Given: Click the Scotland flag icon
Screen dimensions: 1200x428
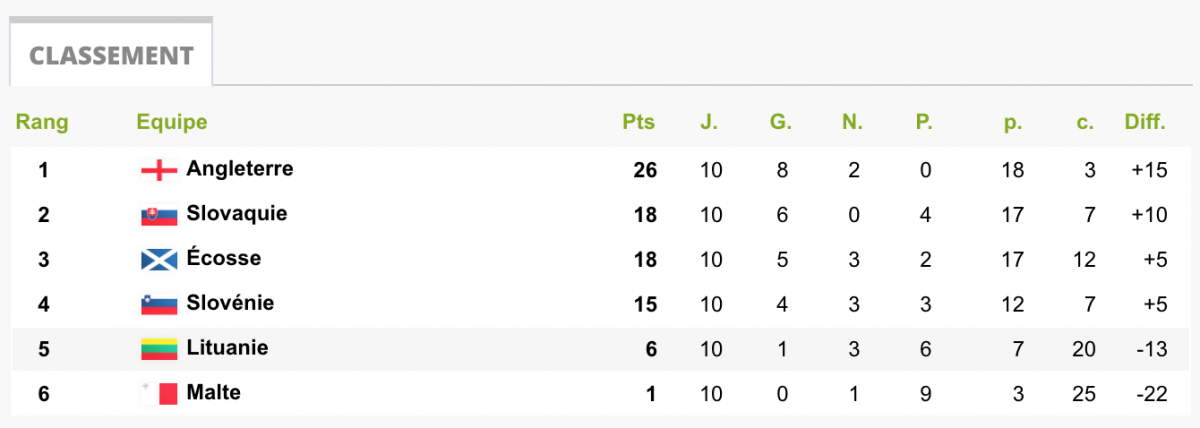Looking at the screenshot, I should (x=159, y=260).
